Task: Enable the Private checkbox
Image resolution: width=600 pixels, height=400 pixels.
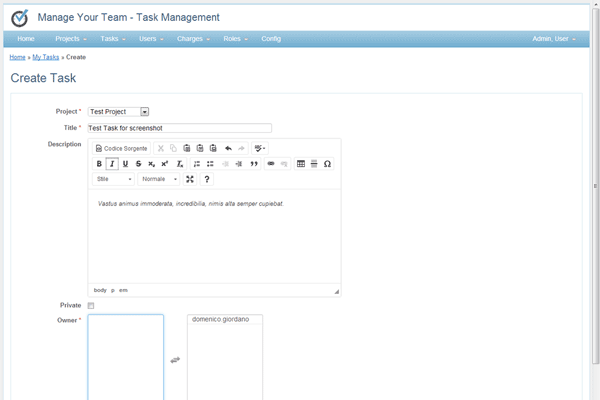Action: (x=91, y=305)
